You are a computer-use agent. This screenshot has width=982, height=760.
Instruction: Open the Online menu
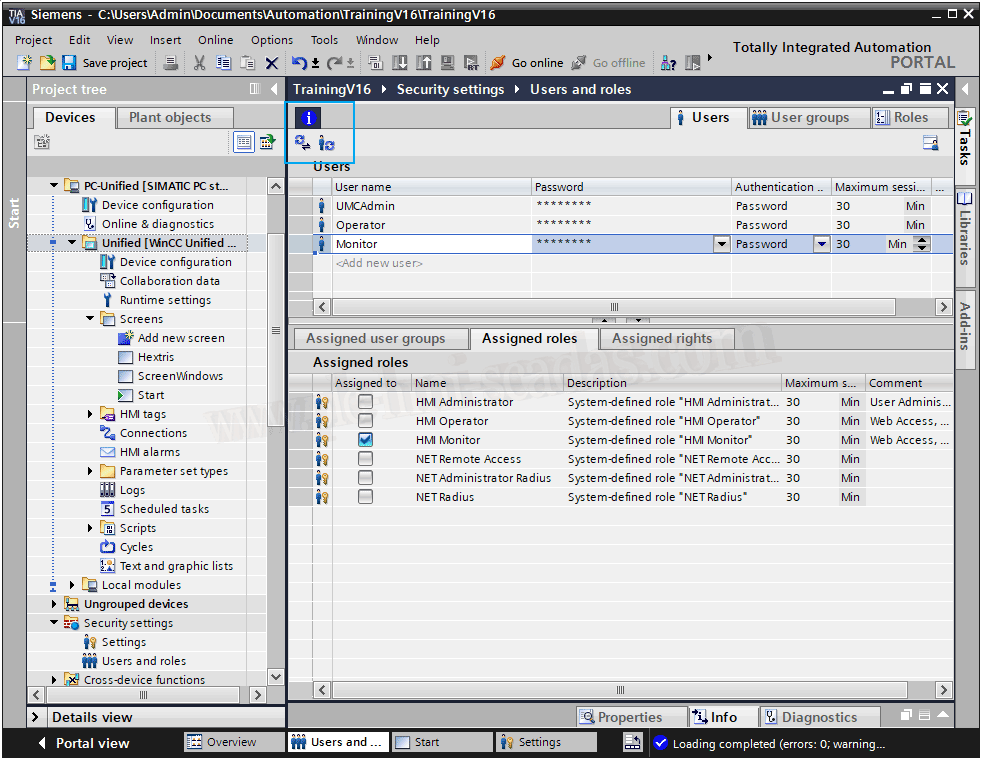pyautogui.click(x=215, y=40)
